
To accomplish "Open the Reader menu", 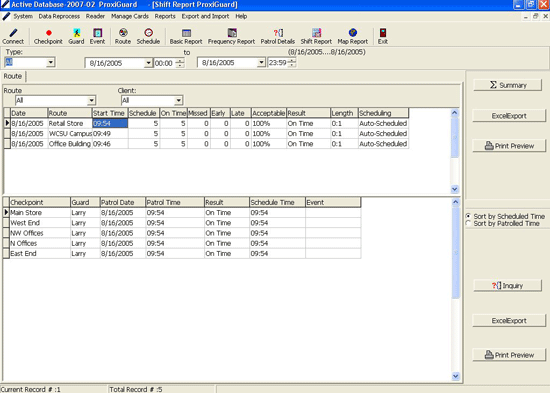I will 95,16.
